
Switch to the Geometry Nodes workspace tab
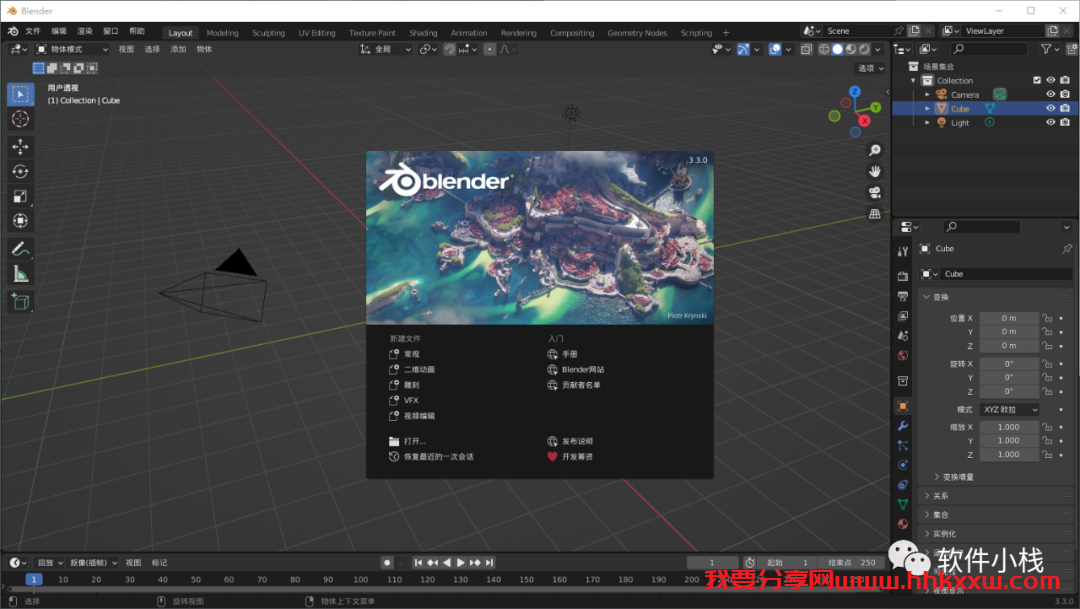coord(637,33)
